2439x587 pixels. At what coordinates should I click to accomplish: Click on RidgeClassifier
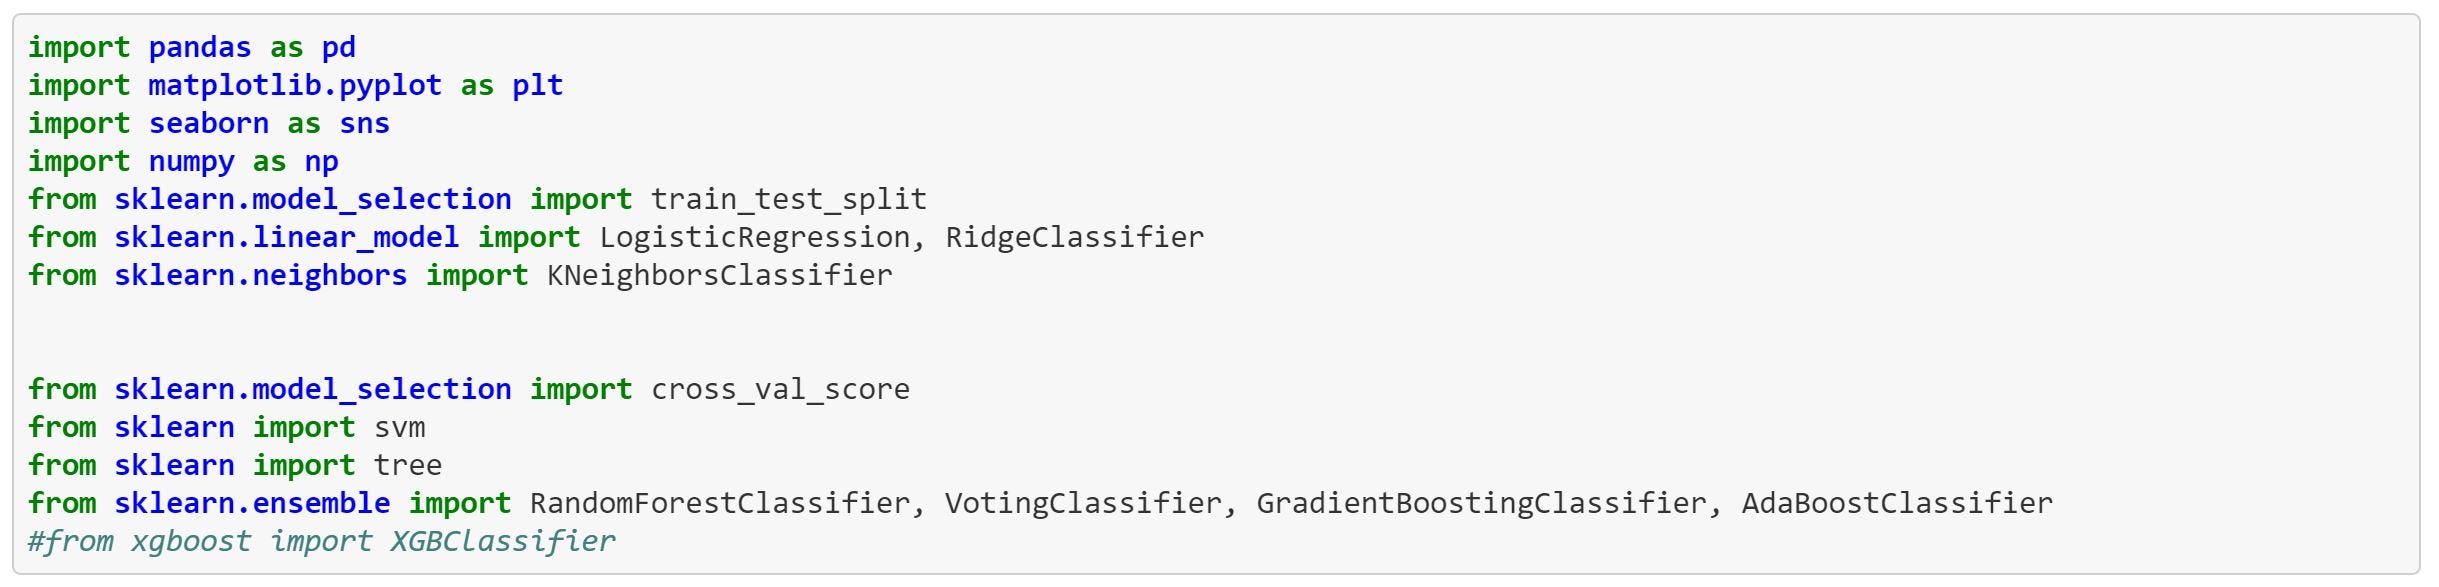1074,238
